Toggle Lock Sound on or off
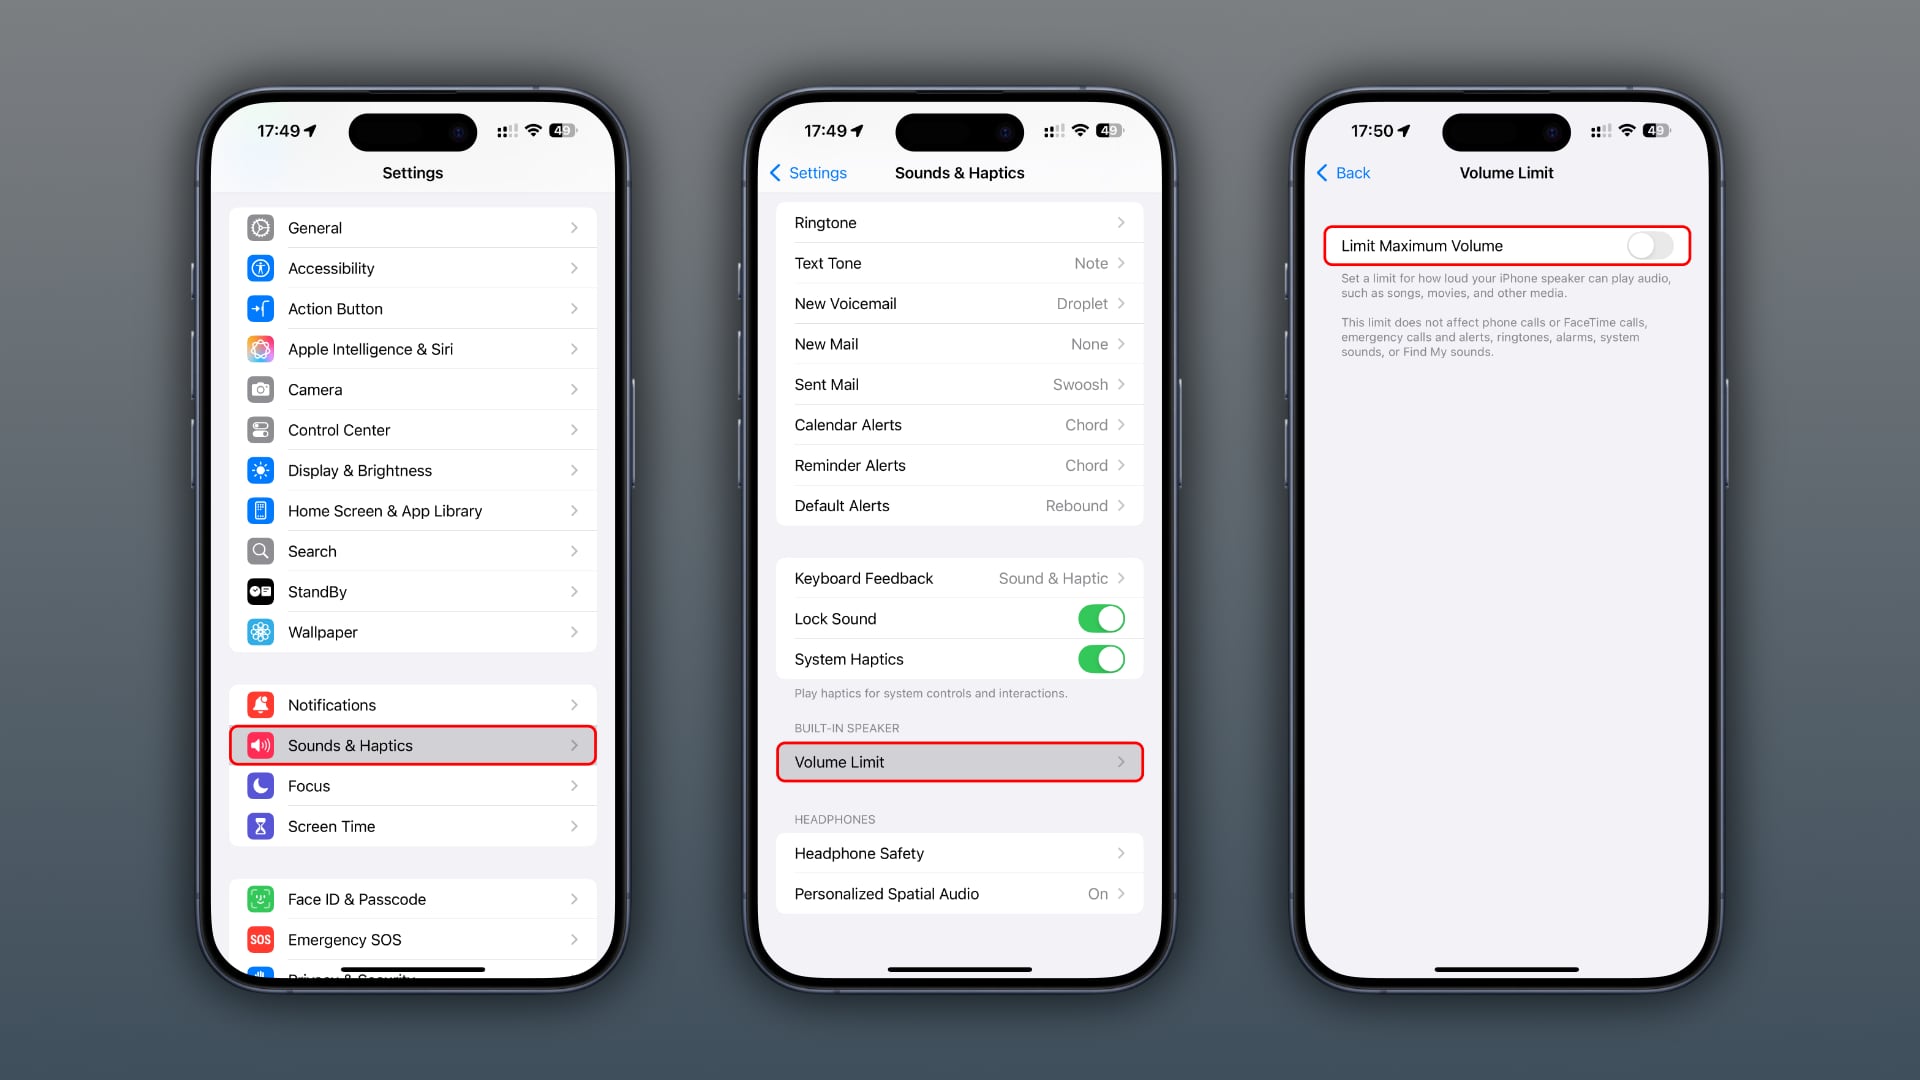Screen dimensions: 1920x1080 point(1101,618)
